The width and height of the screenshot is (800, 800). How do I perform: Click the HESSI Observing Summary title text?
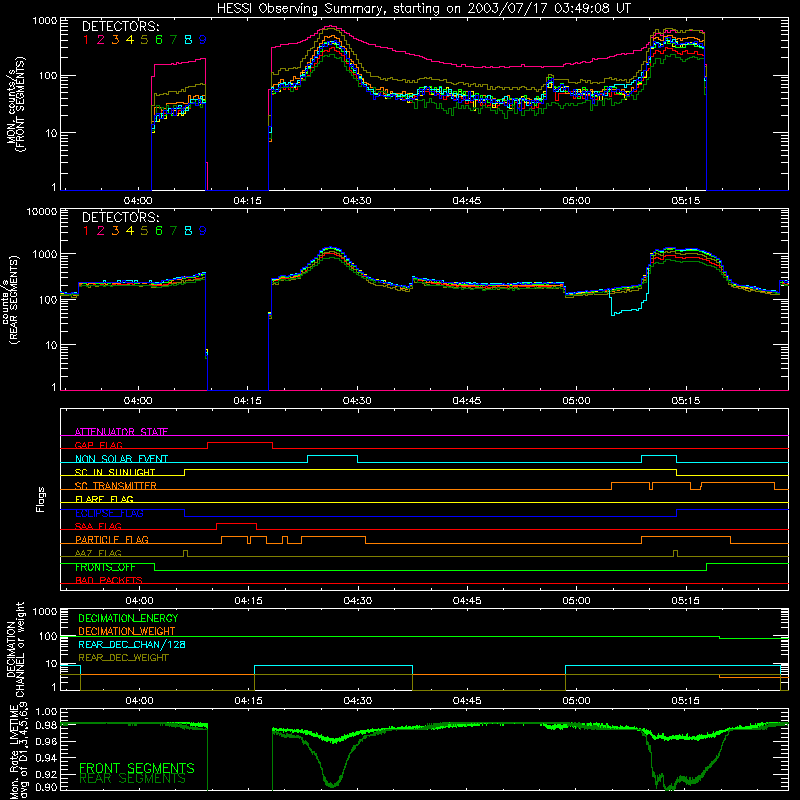(424, 9)
